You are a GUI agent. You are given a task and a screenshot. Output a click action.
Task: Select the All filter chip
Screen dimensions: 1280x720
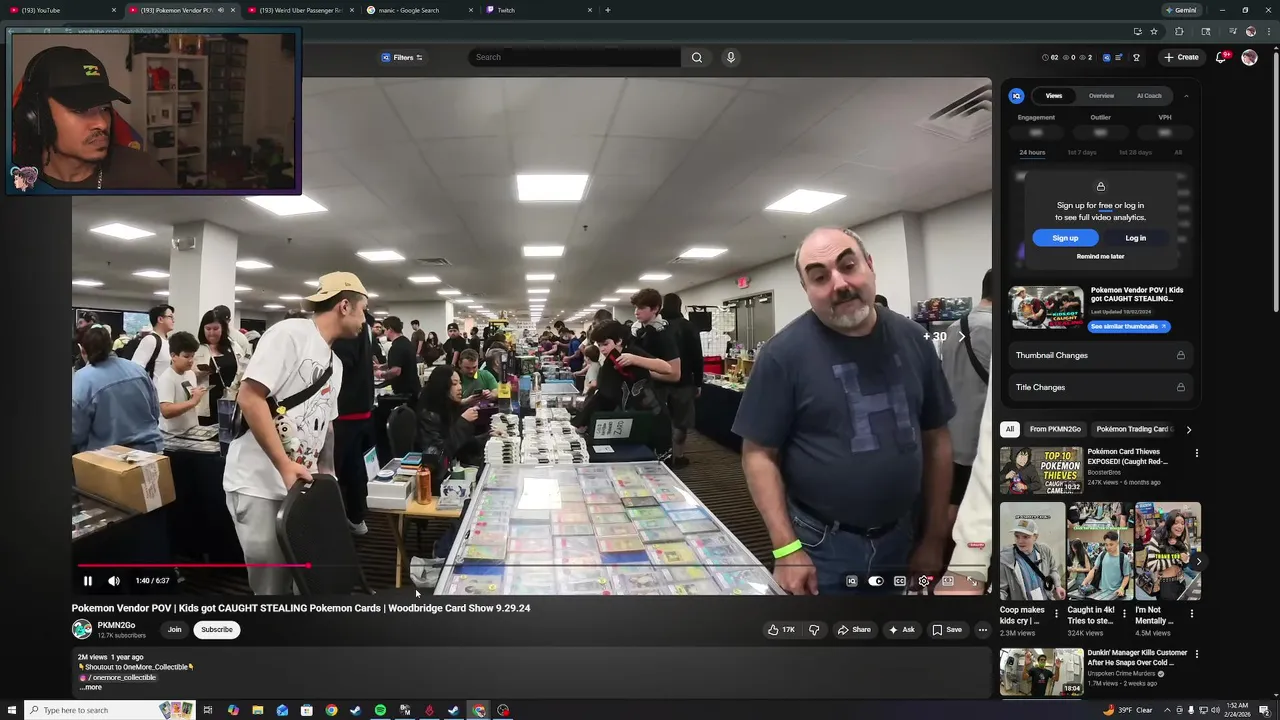click(1010, 429)
